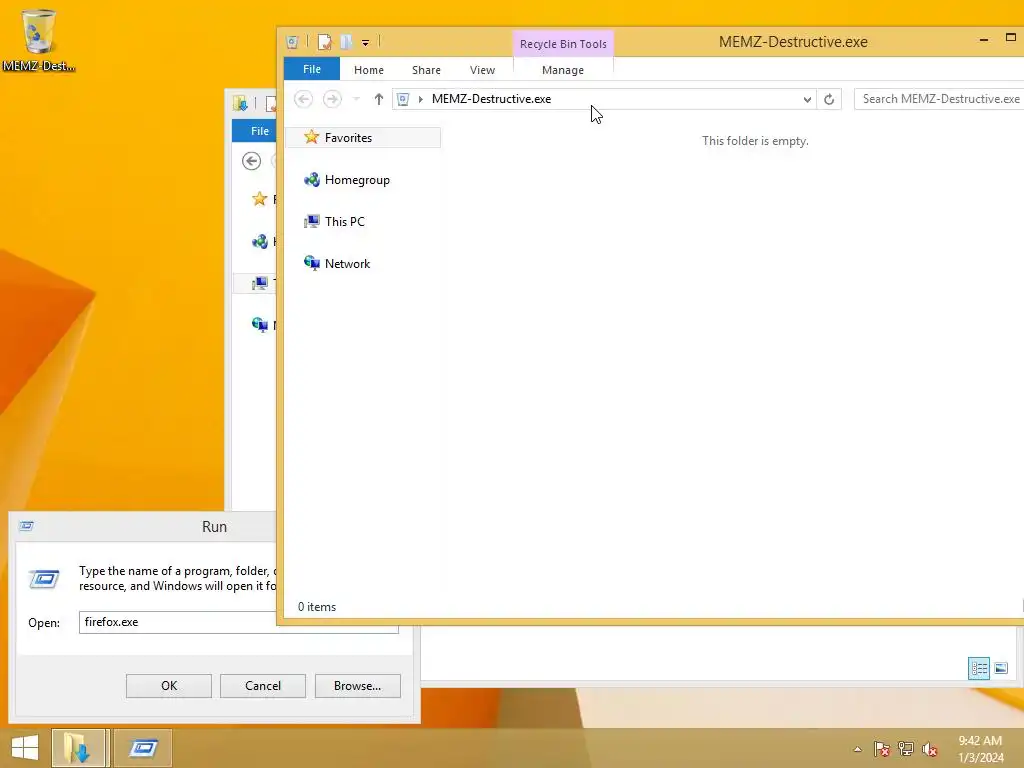The height and width of the screenshot is (768, 1024).
Task: Click the Recycle Bin icon in the address bar
Action: point(403,99)
